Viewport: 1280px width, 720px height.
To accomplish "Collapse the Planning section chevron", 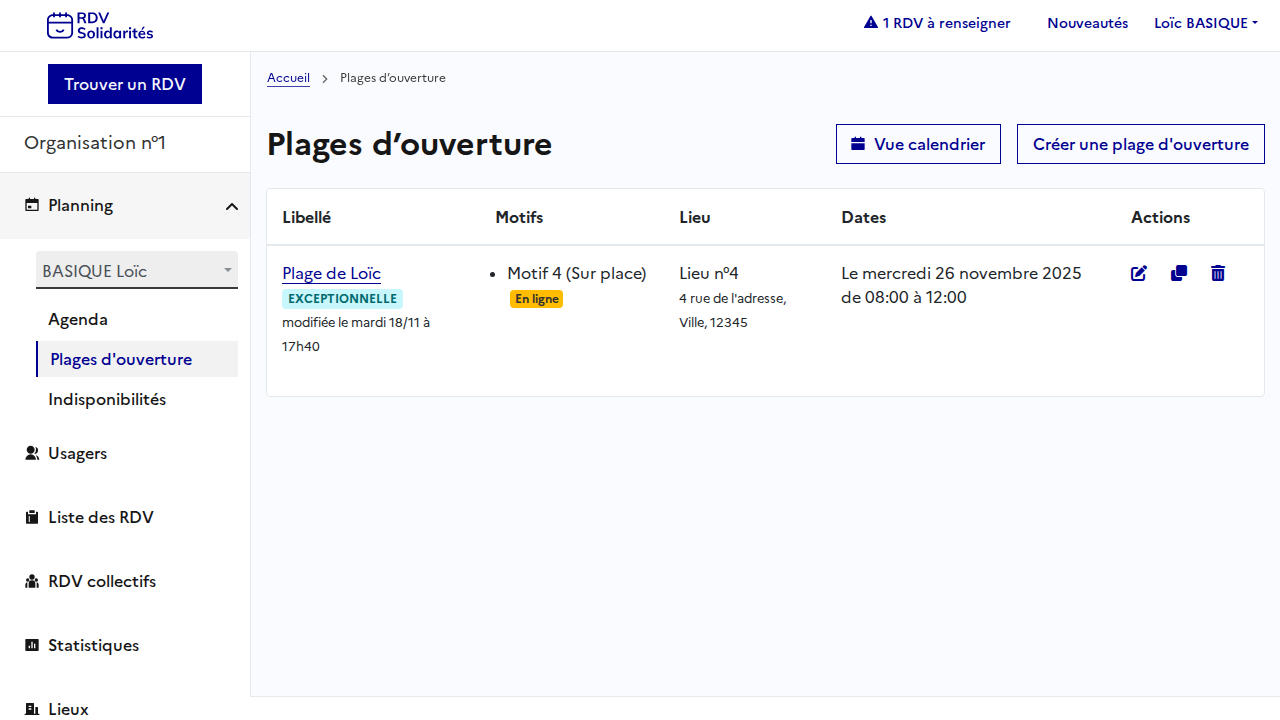I will tap(231, 206).
